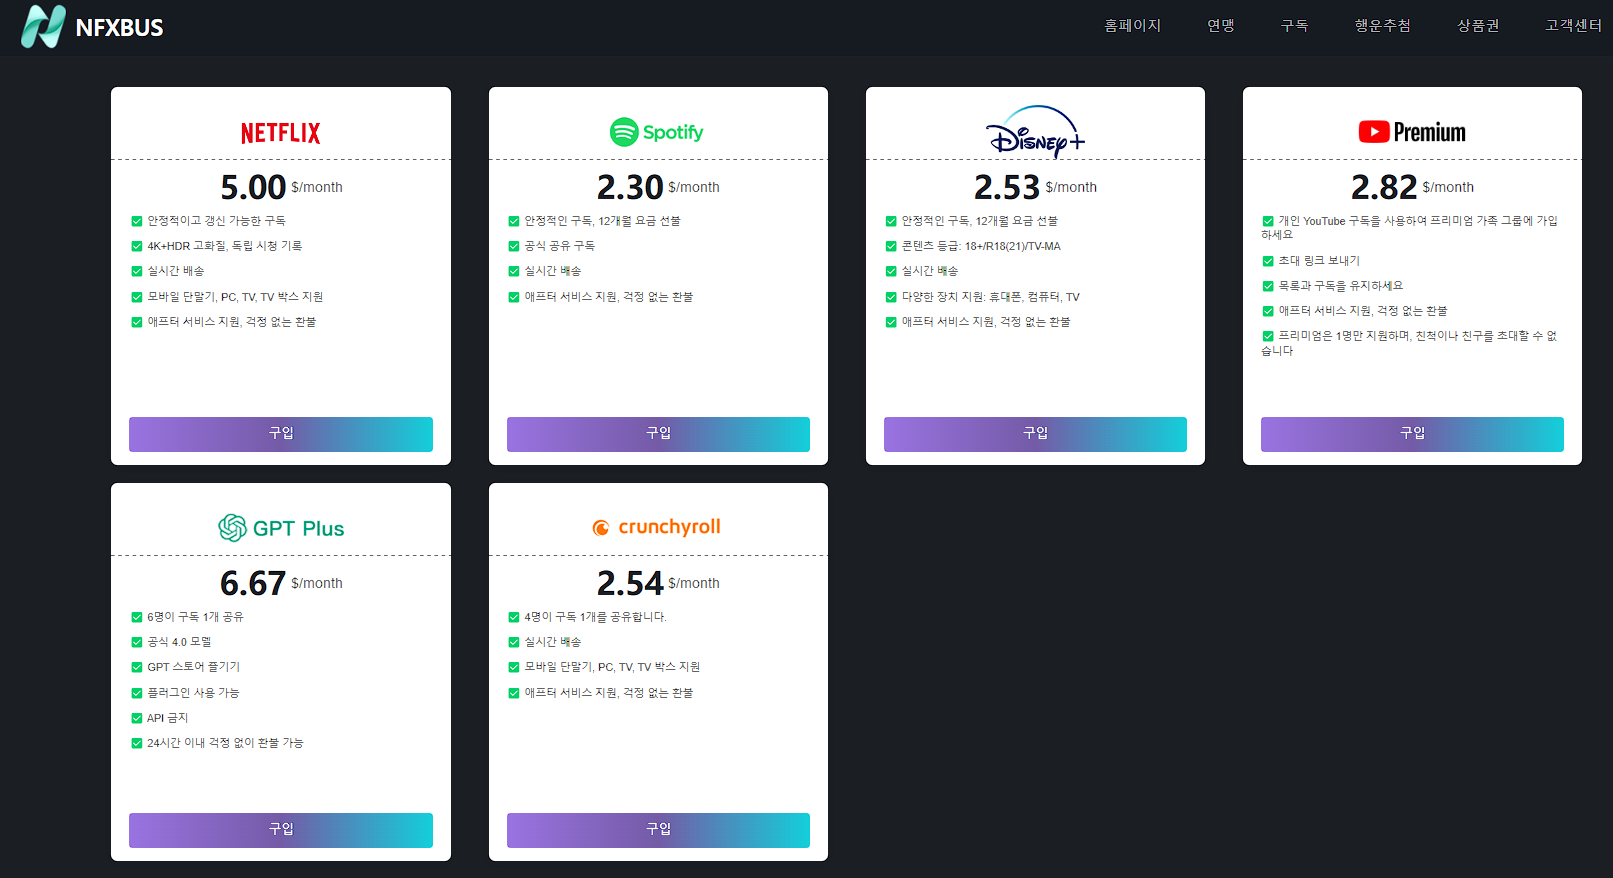Click the green check icon beside '플러그인 사용 가능'
The image size is (1613, 878).
point(137,693)
